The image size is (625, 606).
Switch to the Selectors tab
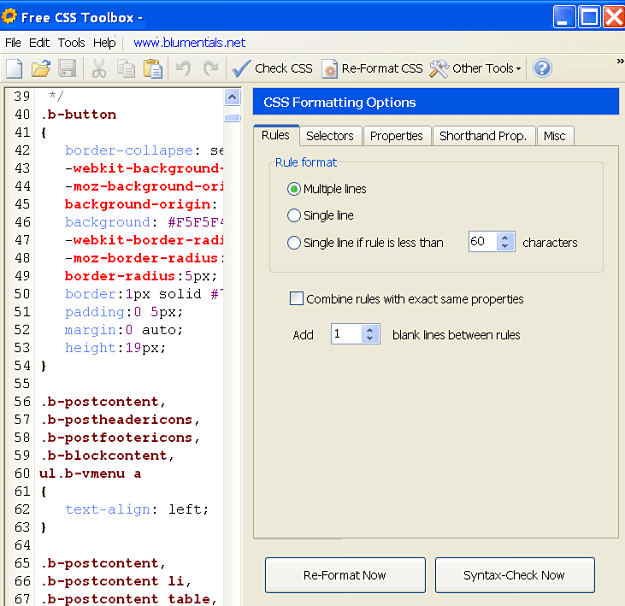coord(330,136)
